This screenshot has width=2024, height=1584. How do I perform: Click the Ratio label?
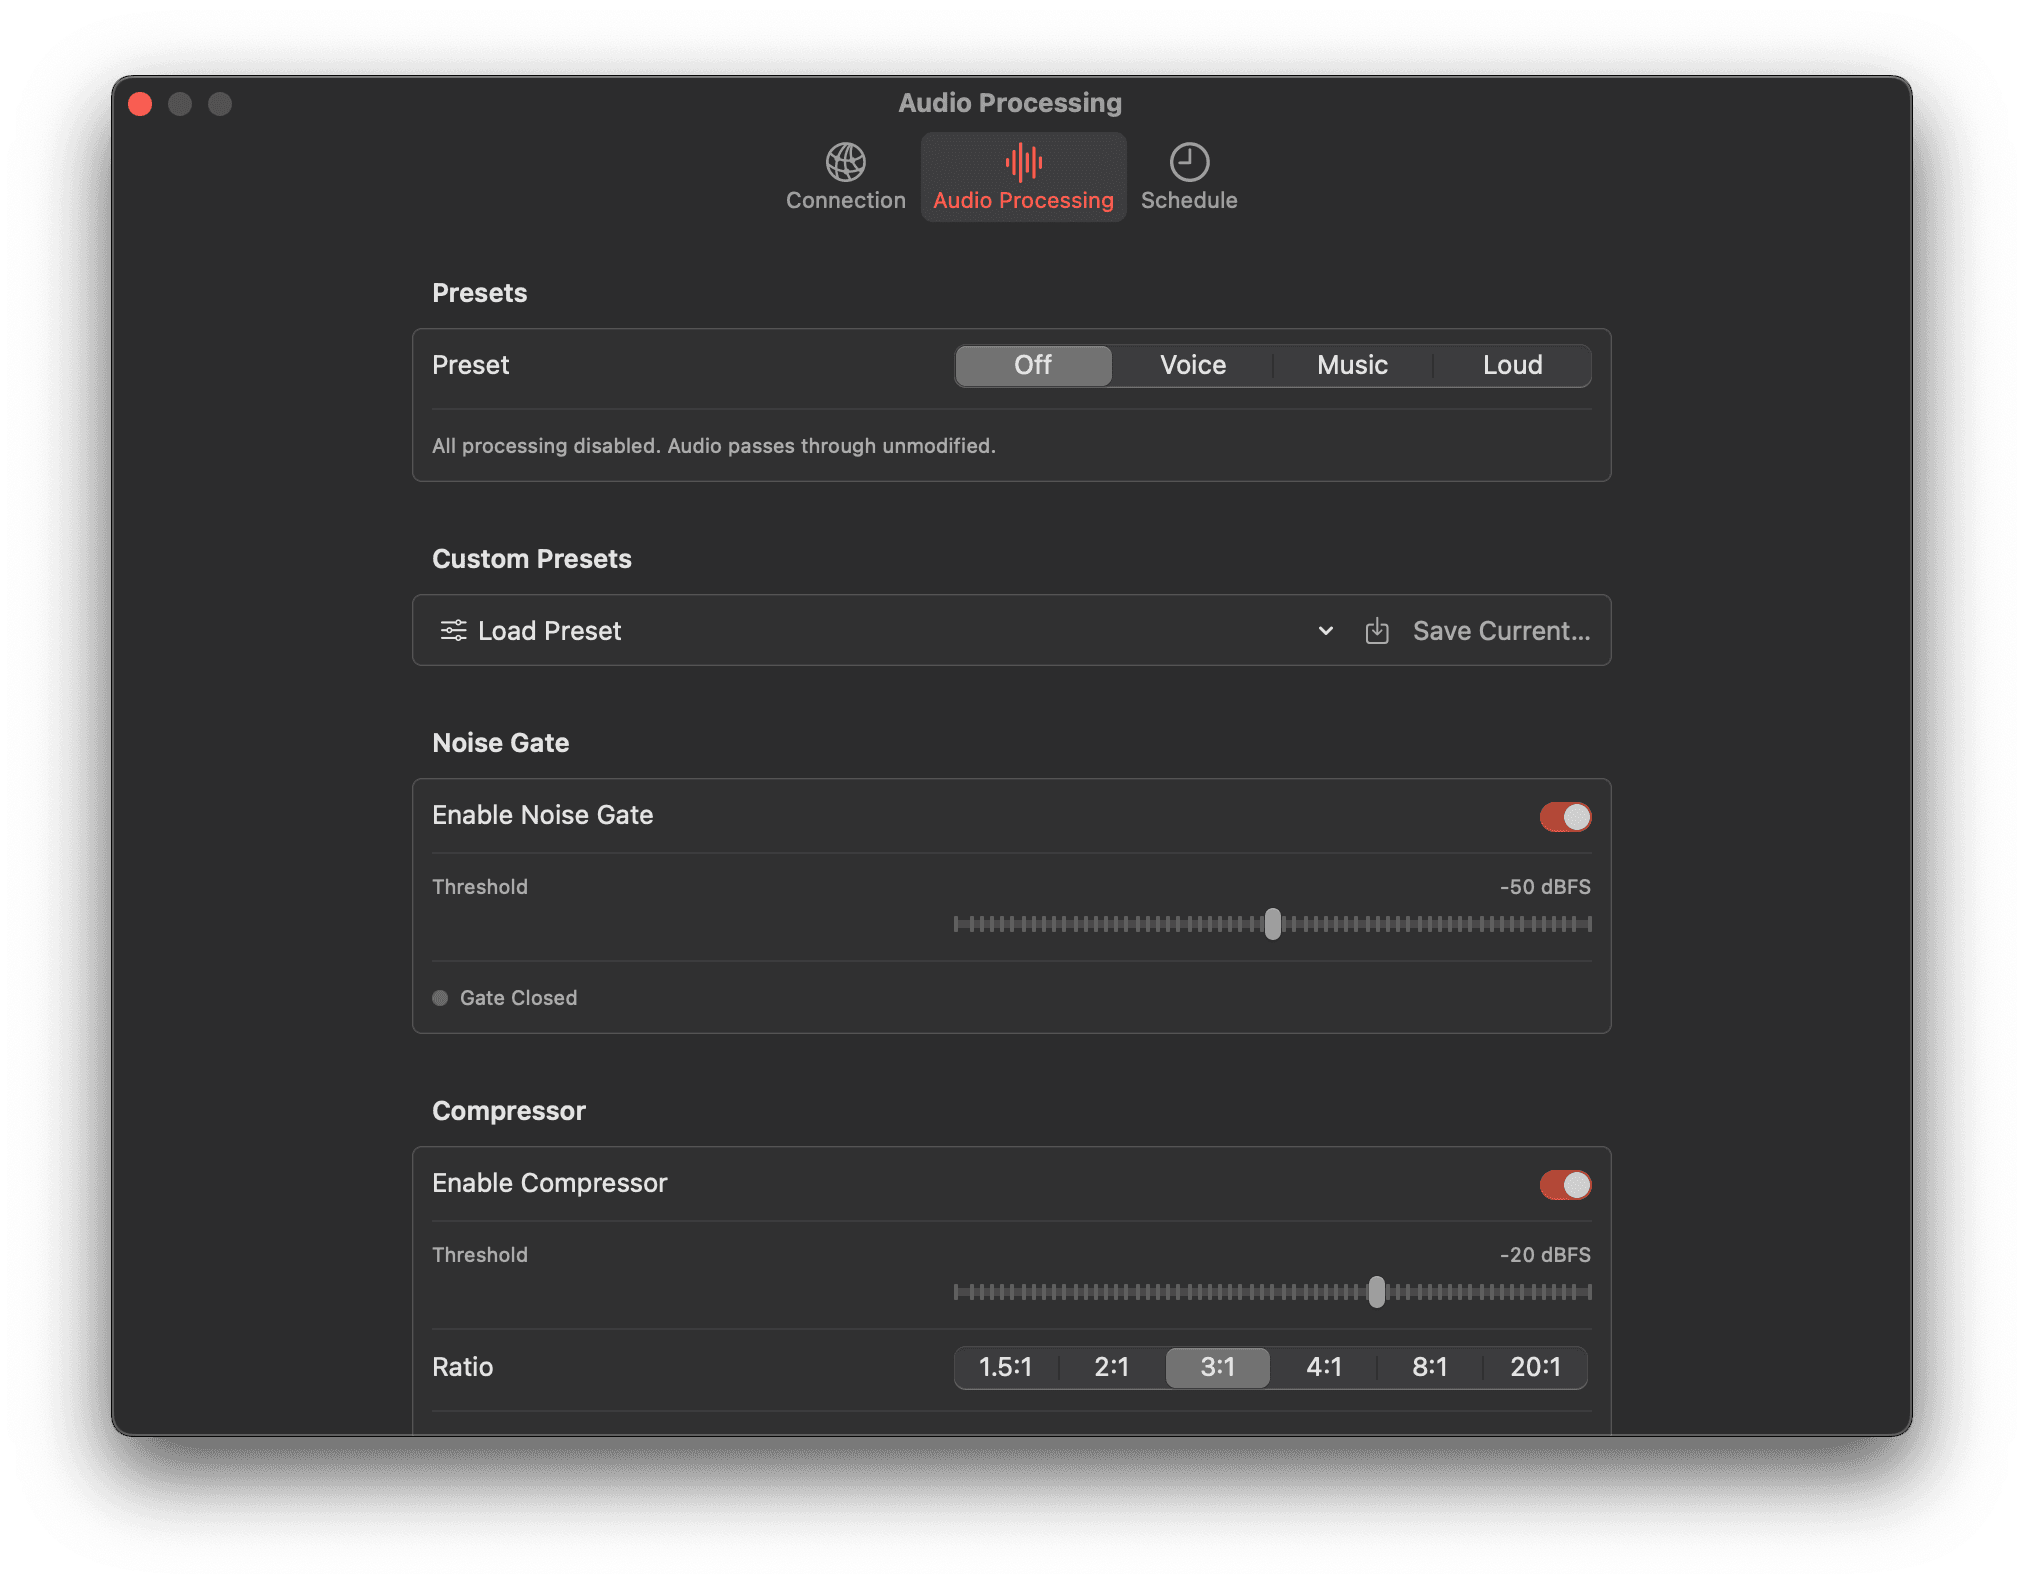(462, 1367)
